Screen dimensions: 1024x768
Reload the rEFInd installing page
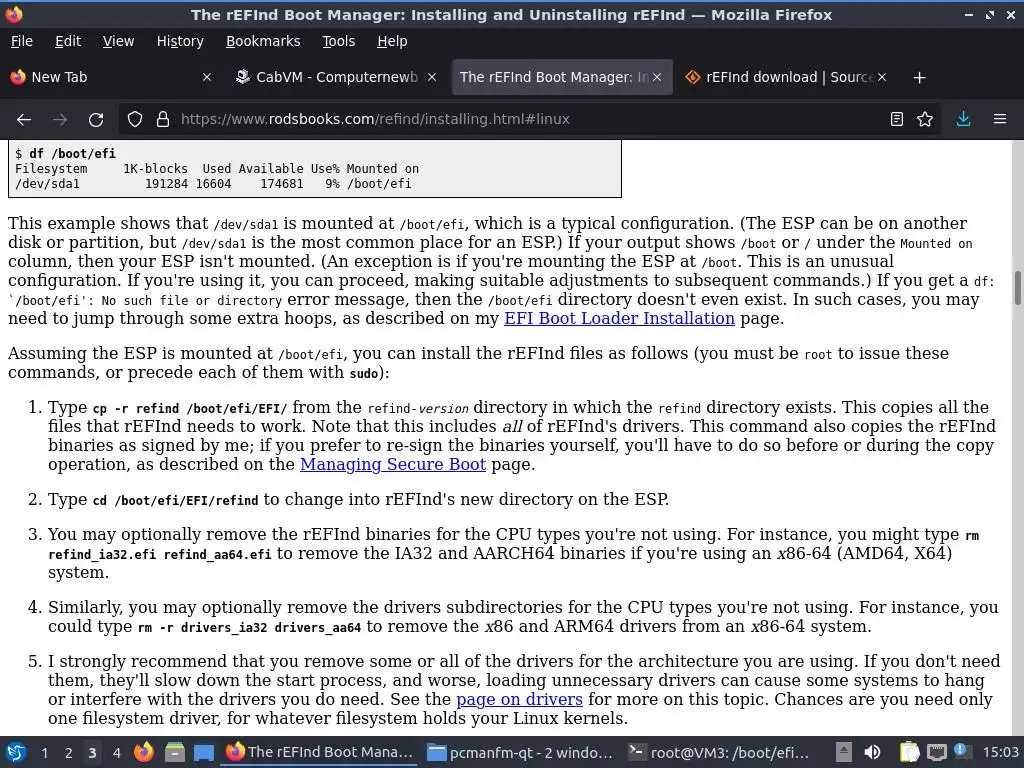(96, 120)
